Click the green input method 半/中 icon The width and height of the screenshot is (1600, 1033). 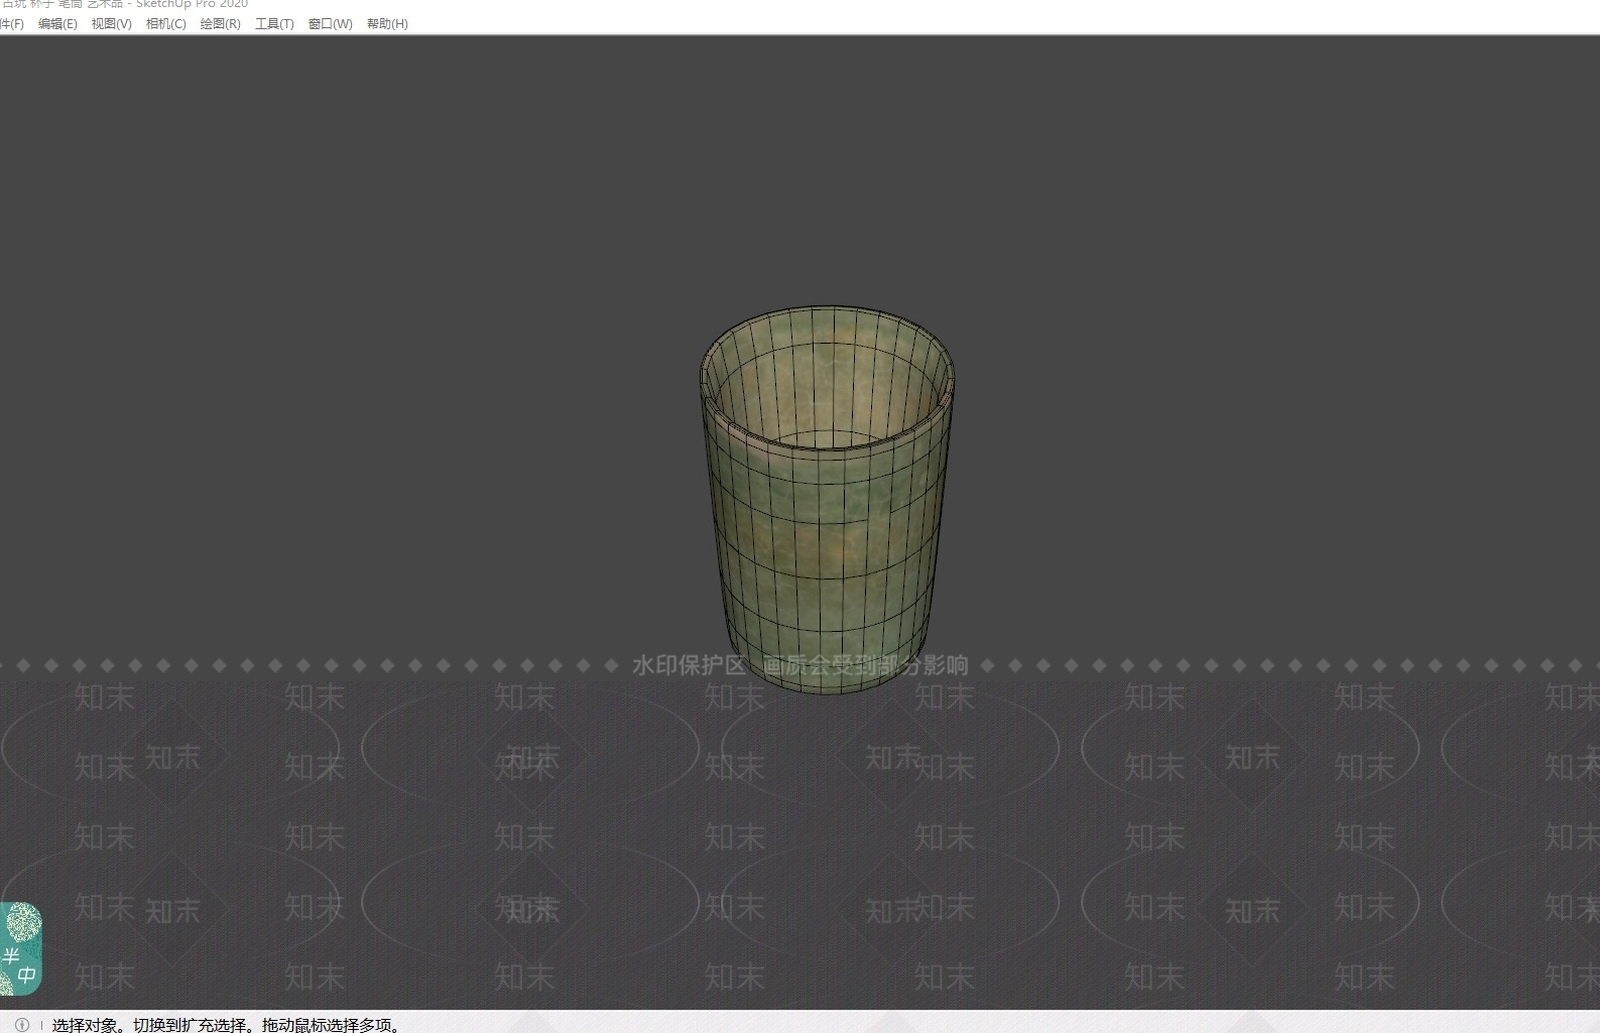point(20,949)
